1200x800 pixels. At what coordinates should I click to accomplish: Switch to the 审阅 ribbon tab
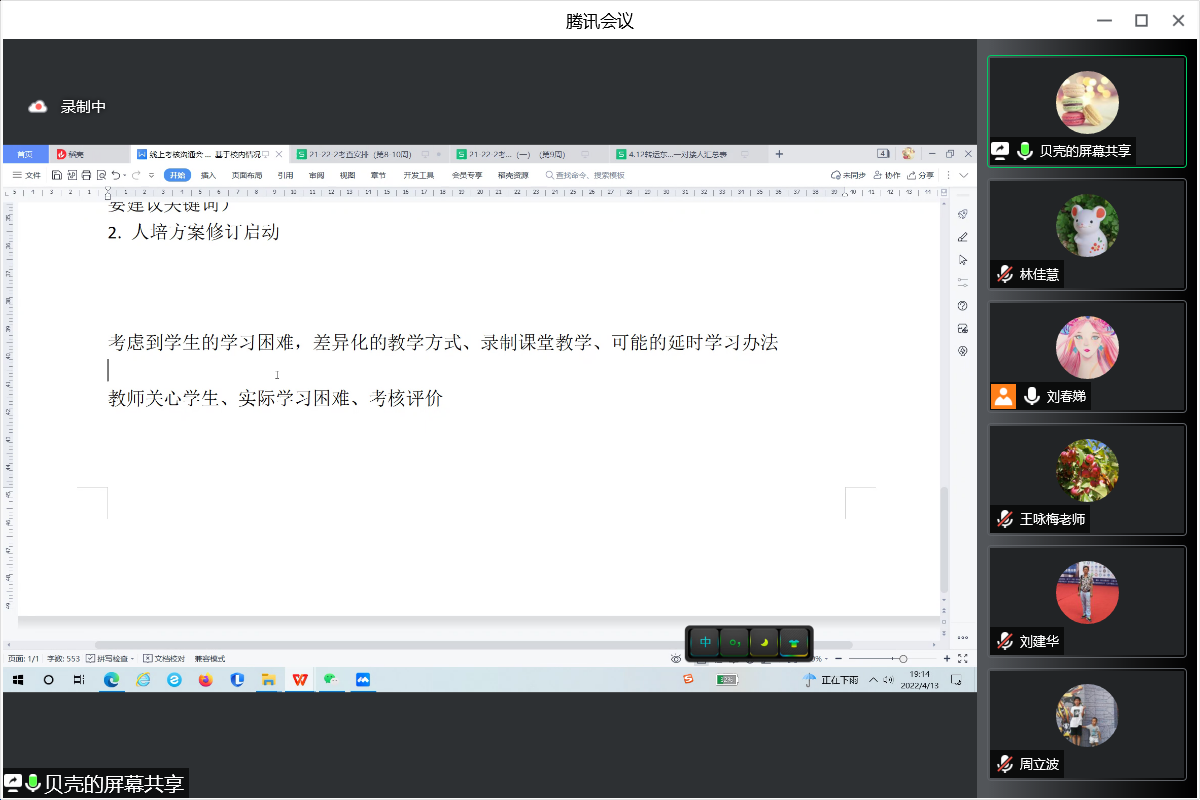click(316, 175)
